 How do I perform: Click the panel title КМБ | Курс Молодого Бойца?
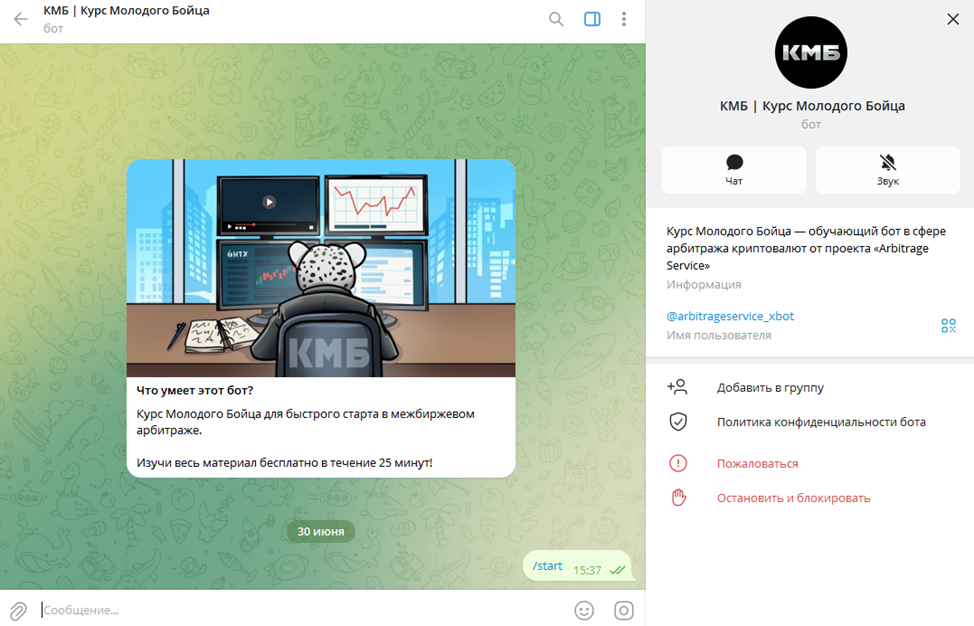(812, 106)
